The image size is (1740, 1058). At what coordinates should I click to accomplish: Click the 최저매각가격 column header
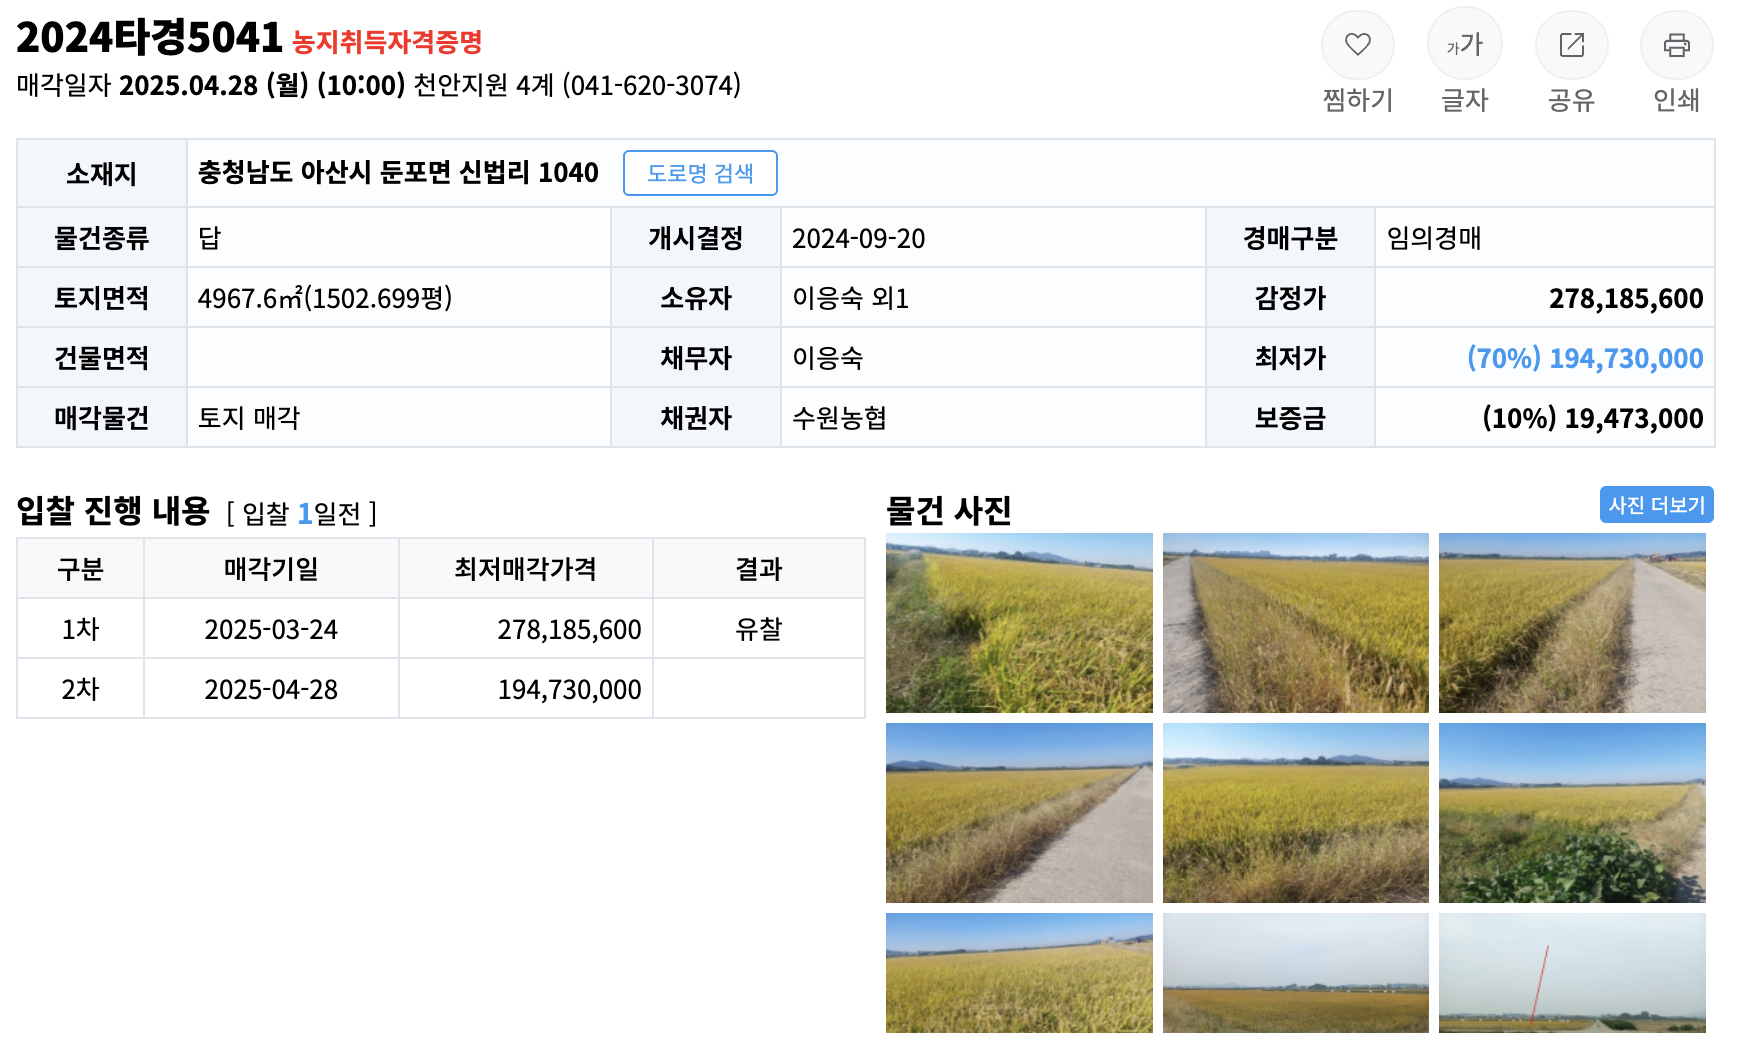pos(525,569)
